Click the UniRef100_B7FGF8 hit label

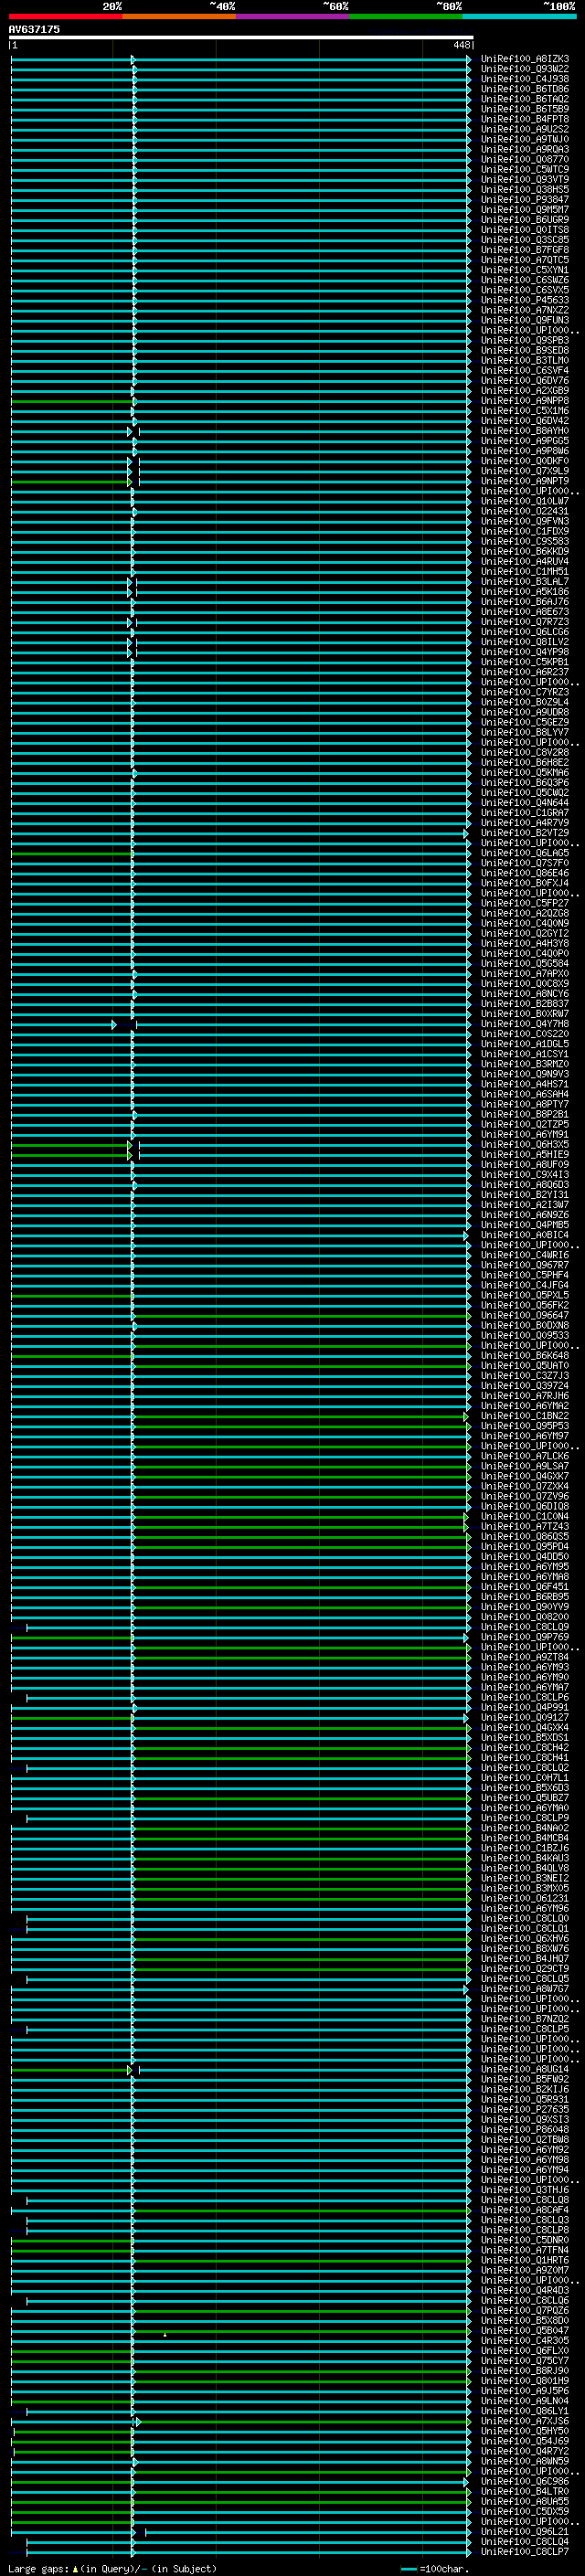coord(525,250)
